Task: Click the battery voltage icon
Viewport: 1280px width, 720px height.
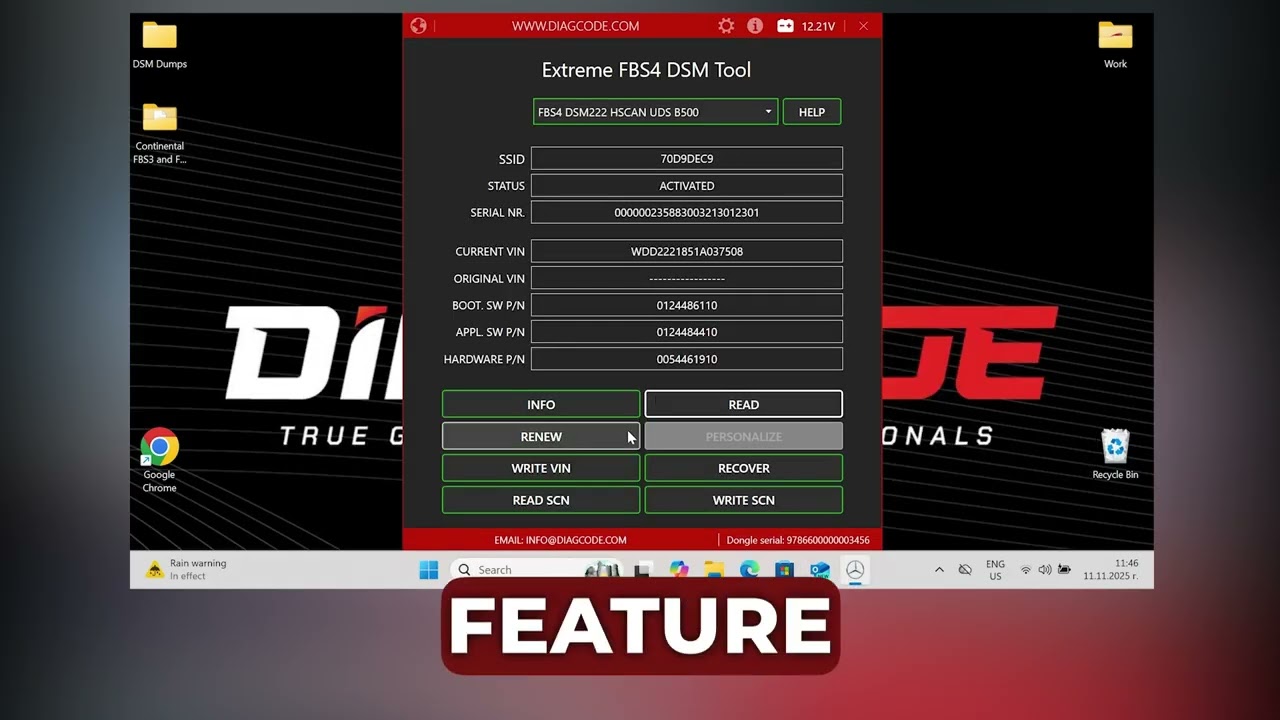Action: [786, 26]
